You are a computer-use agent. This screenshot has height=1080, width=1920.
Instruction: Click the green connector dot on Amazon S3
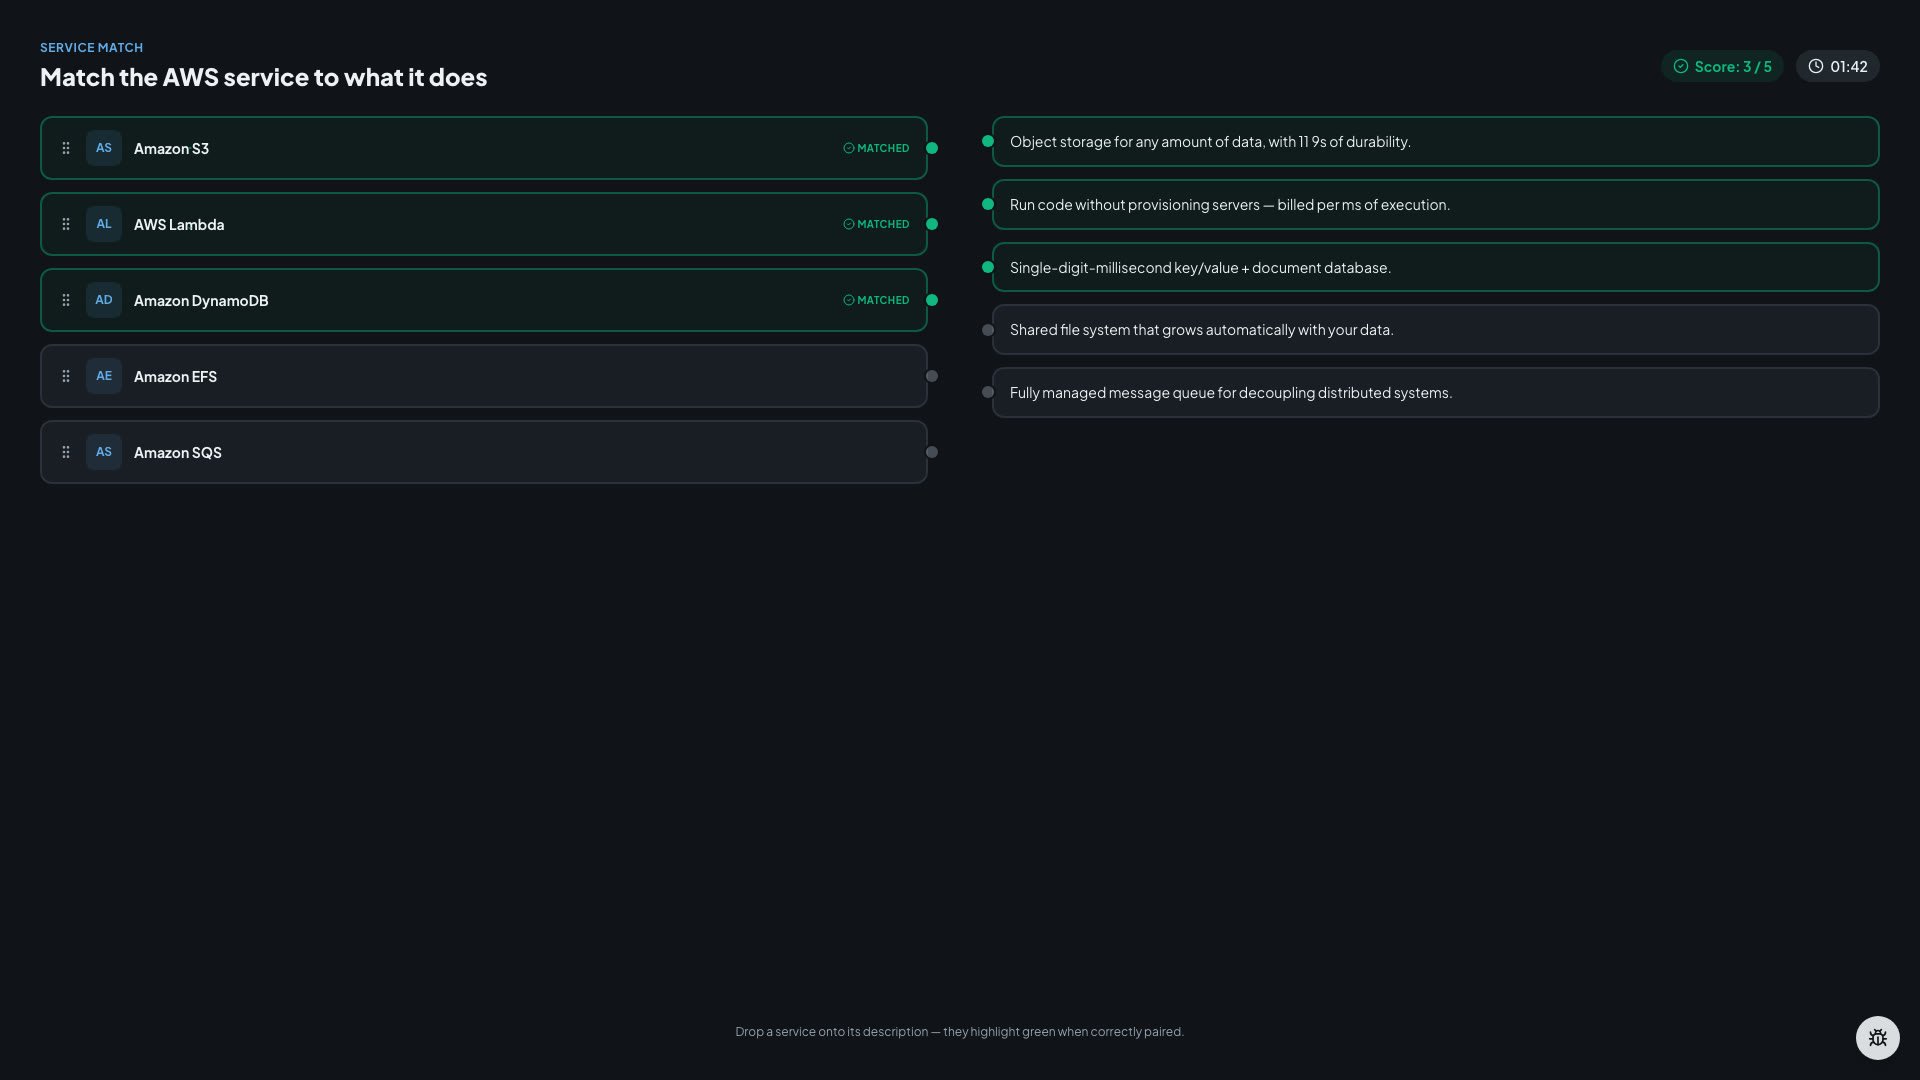932,148
